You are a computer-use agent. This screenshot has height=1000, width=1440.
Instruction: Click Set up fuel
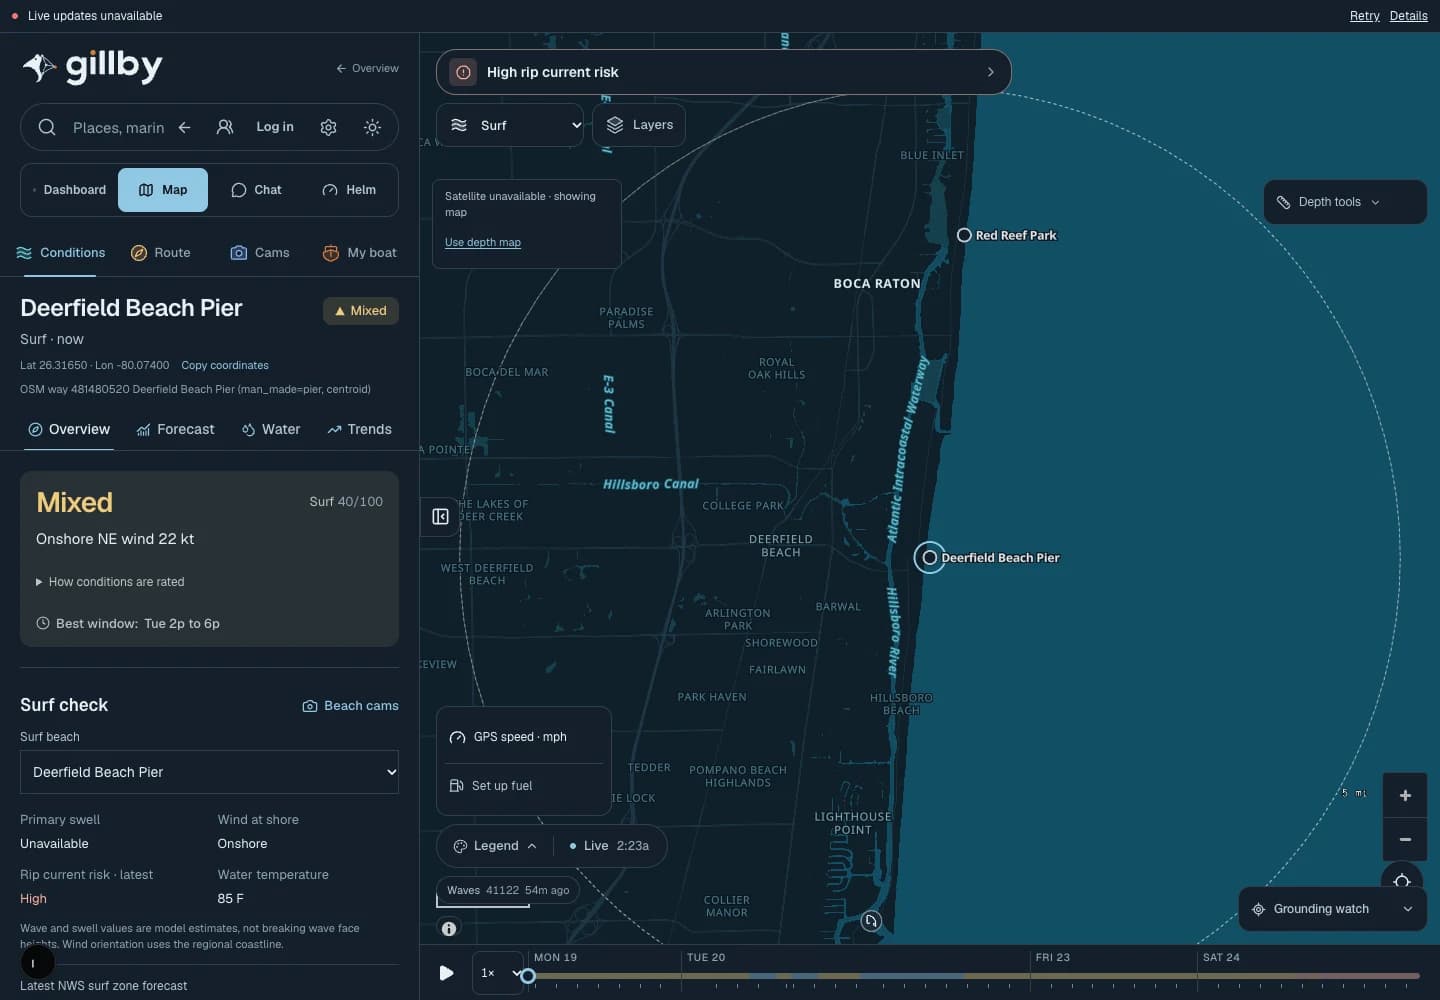524,786
